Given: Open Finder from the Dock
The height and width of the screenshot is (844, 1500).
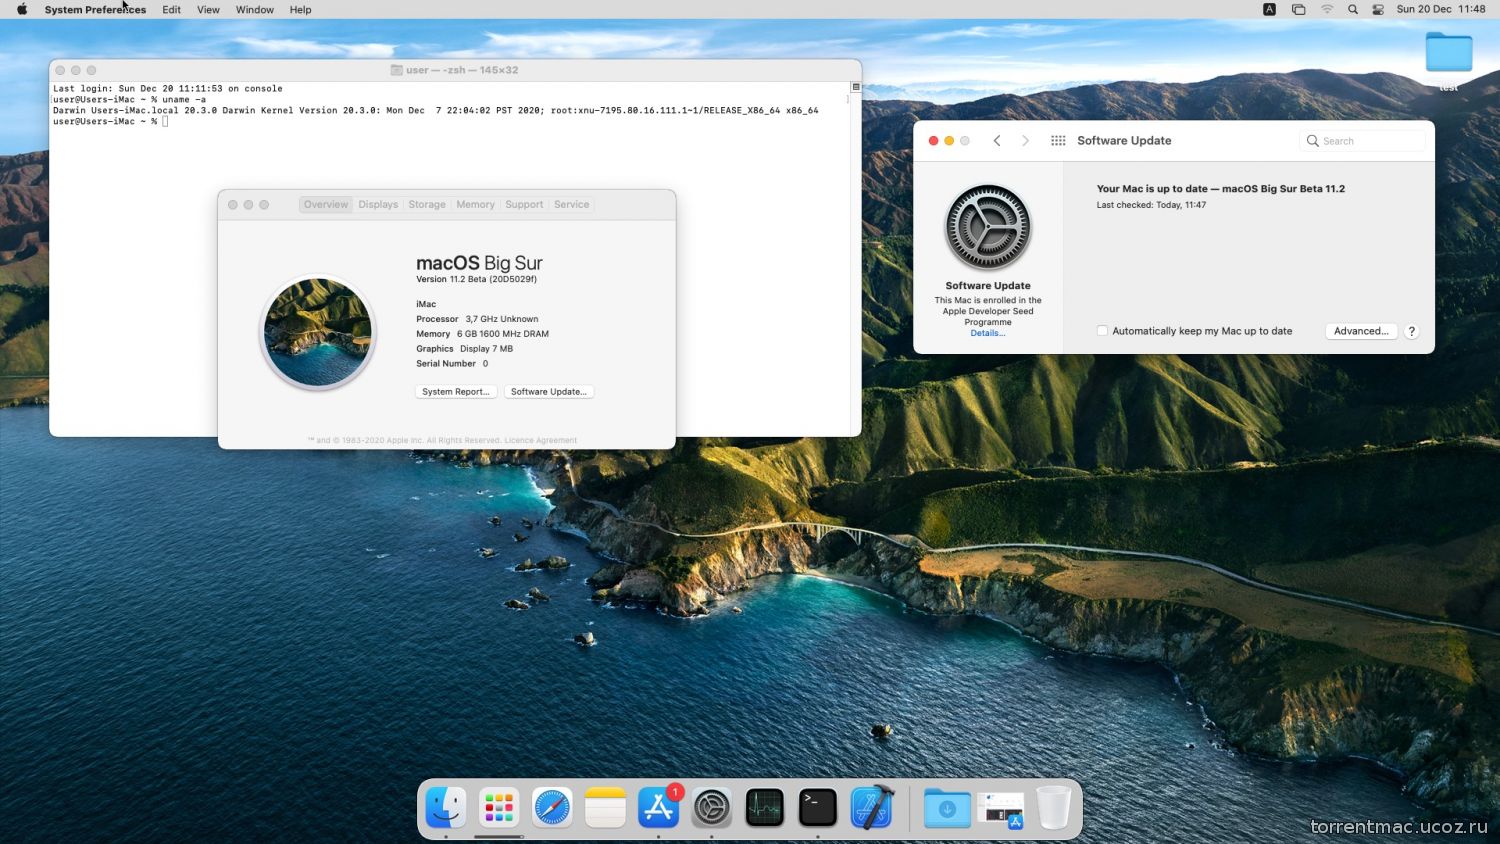Looking at the screenshot, I should [446, 808].
